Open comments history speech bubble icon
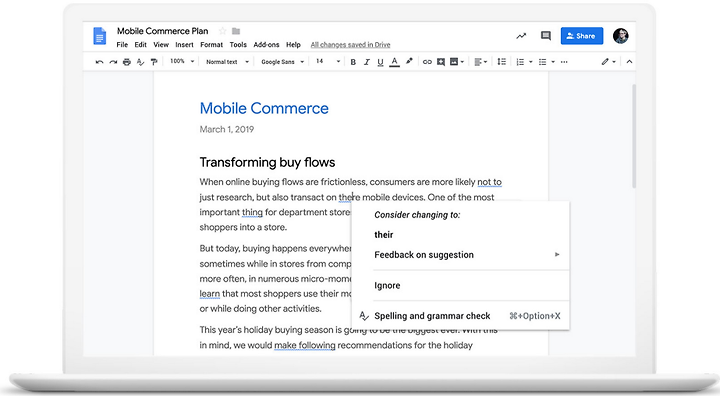 tap(546, 36)
